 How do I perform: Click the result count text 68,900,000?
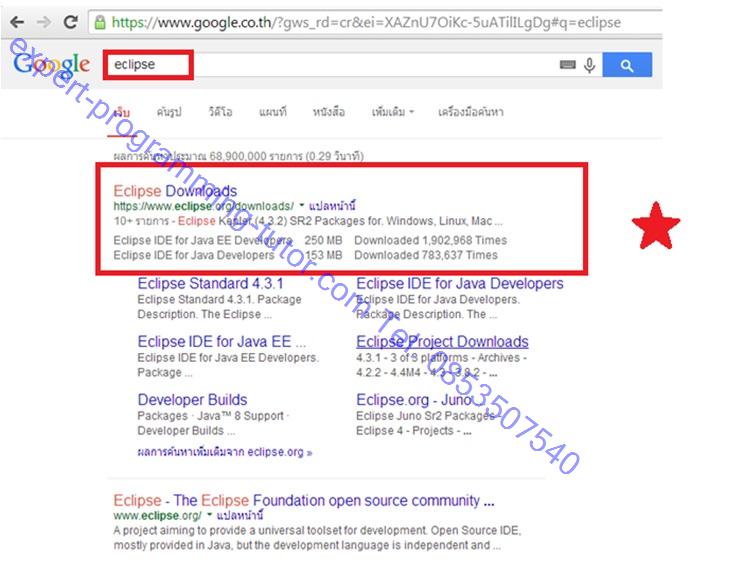click(238, 156)
